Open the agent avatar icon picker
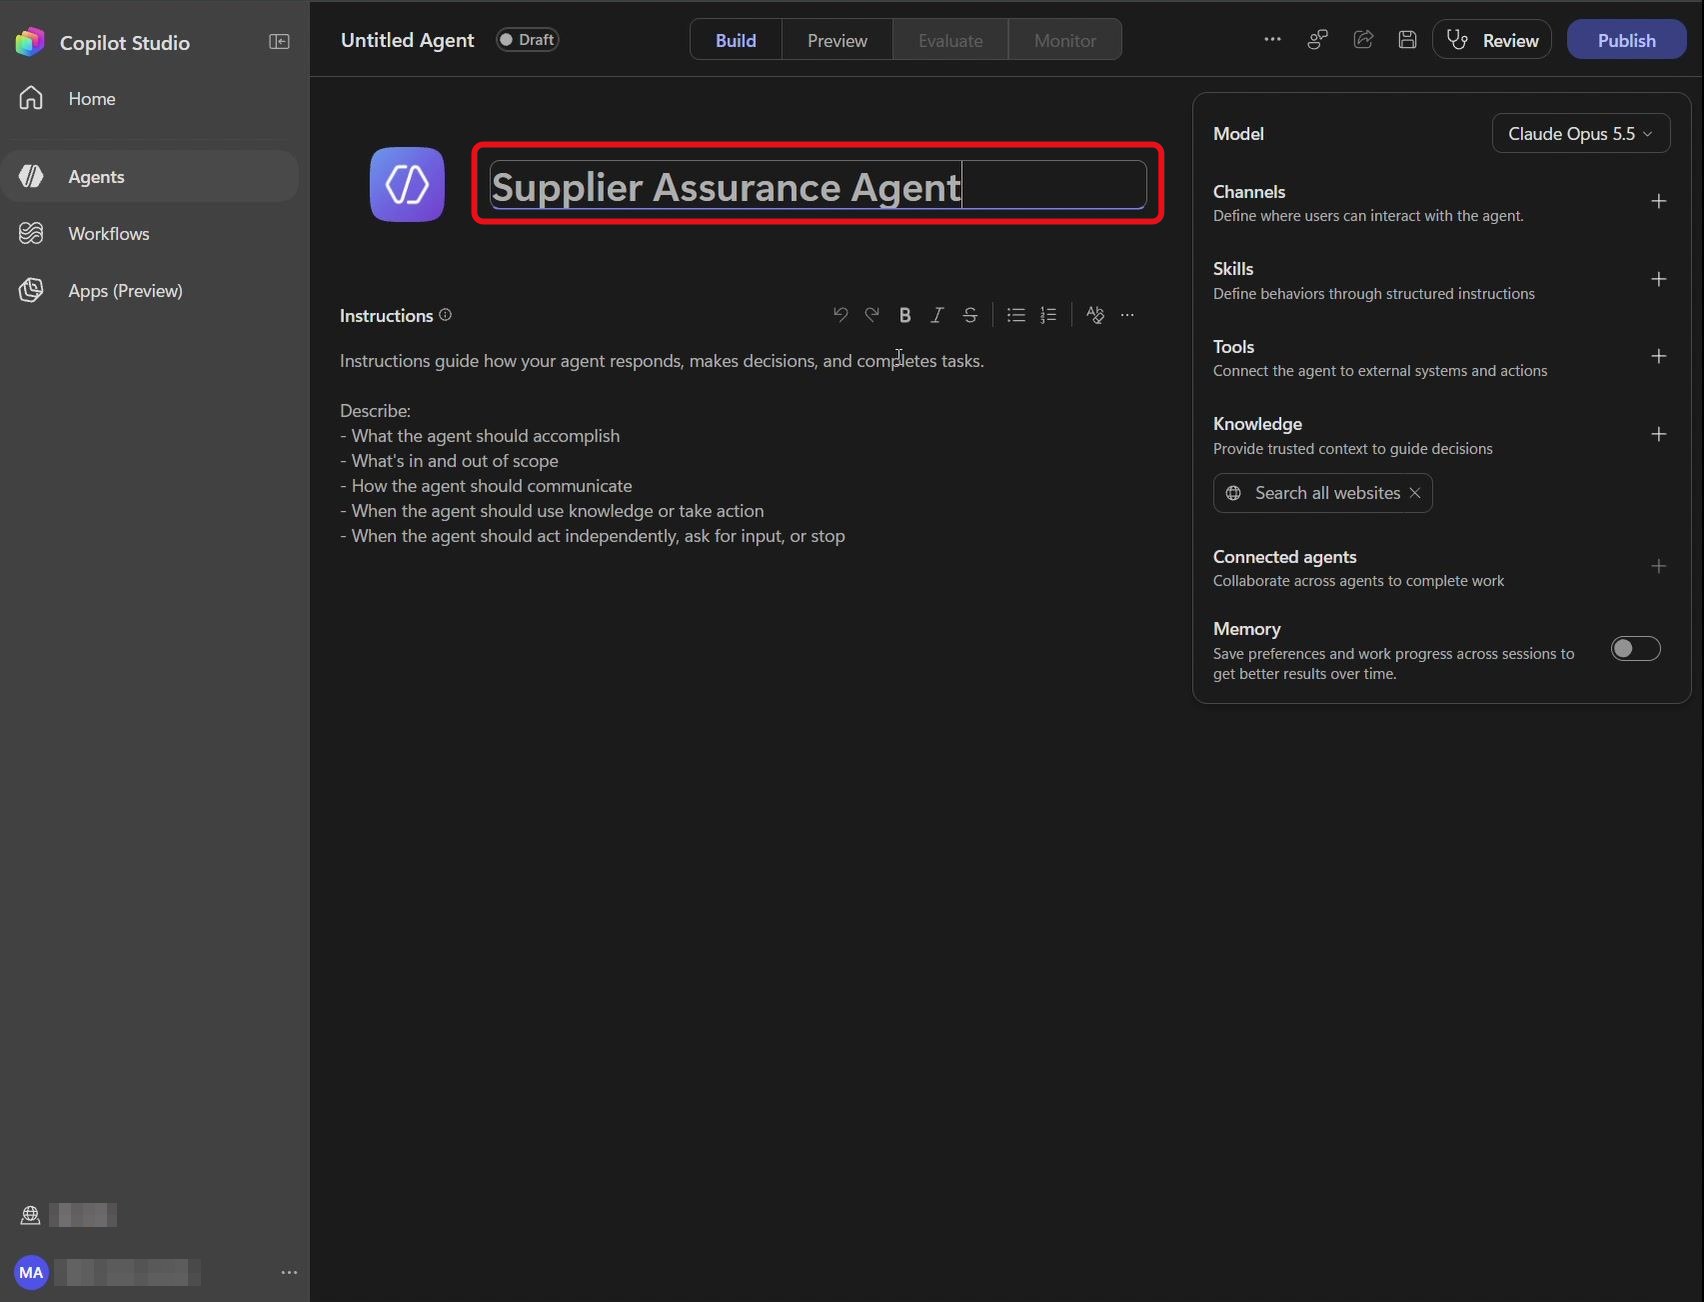Screen dimensions: 1704x1302 (407, 184)
